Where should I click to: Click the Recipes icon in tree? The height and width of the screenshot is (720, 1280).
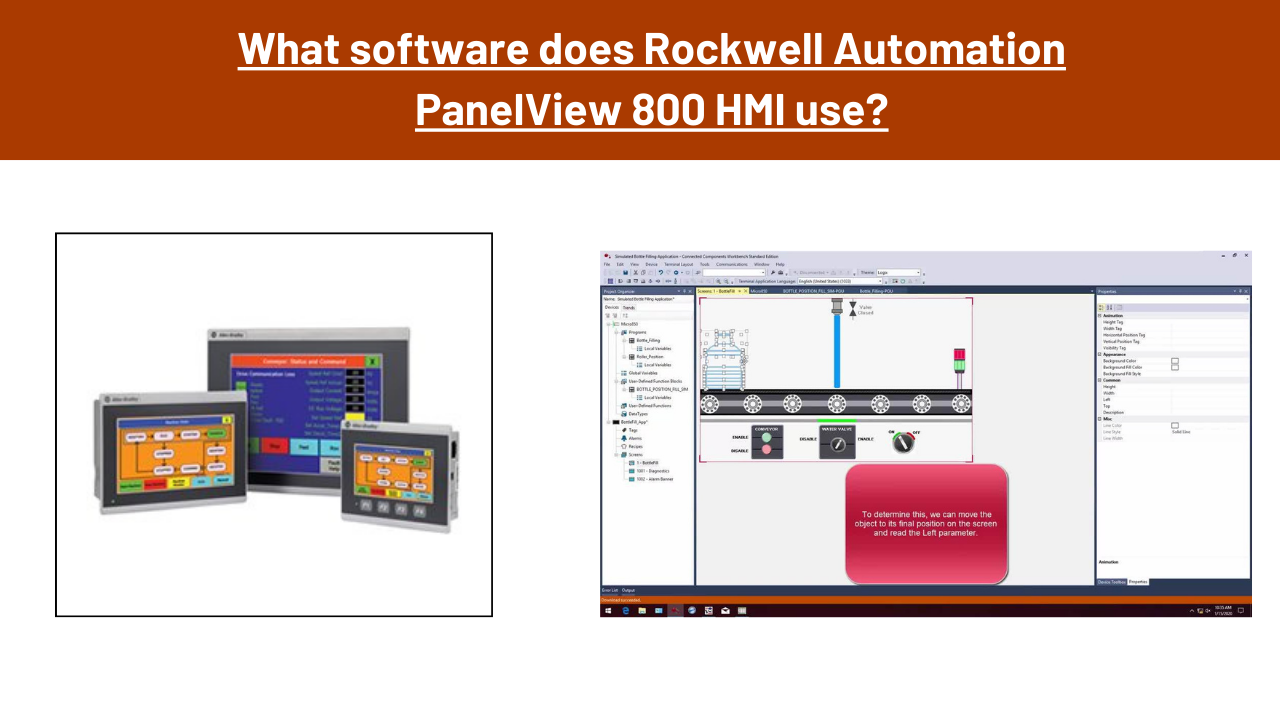tap(624, 446)
